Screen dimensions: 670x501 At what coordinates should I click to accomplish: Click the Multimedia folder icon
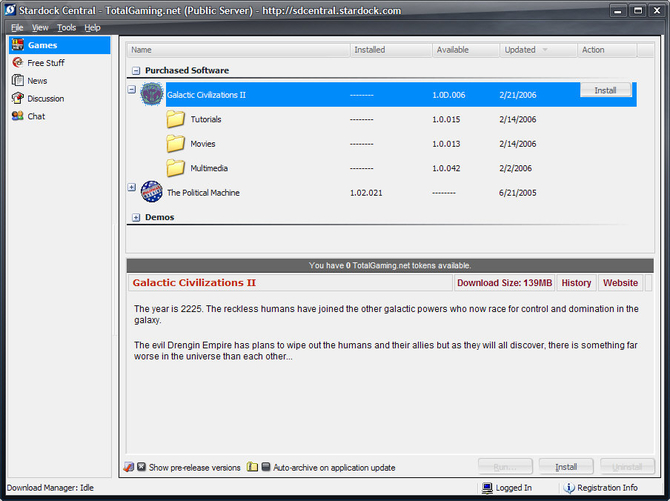pos(175,168)
